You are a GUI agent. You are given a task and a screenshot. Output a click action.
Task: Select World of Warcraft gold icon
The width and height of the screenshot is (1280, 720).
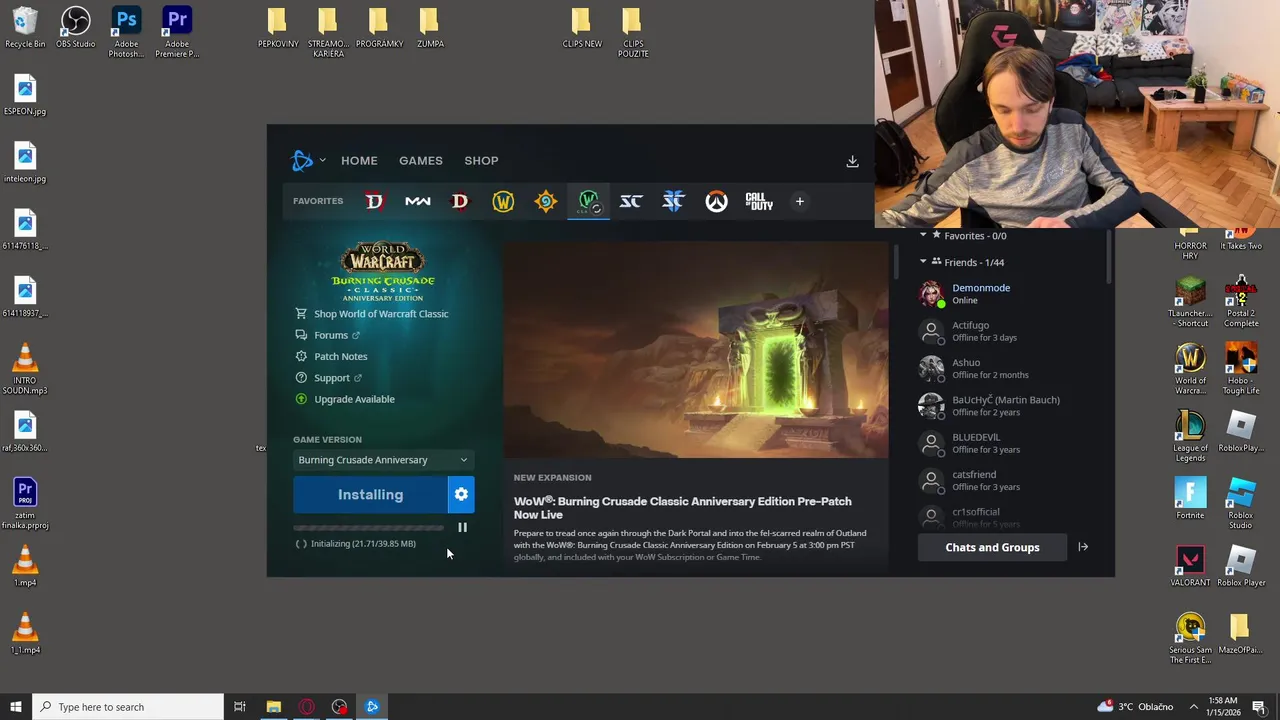tap(503, 201)
